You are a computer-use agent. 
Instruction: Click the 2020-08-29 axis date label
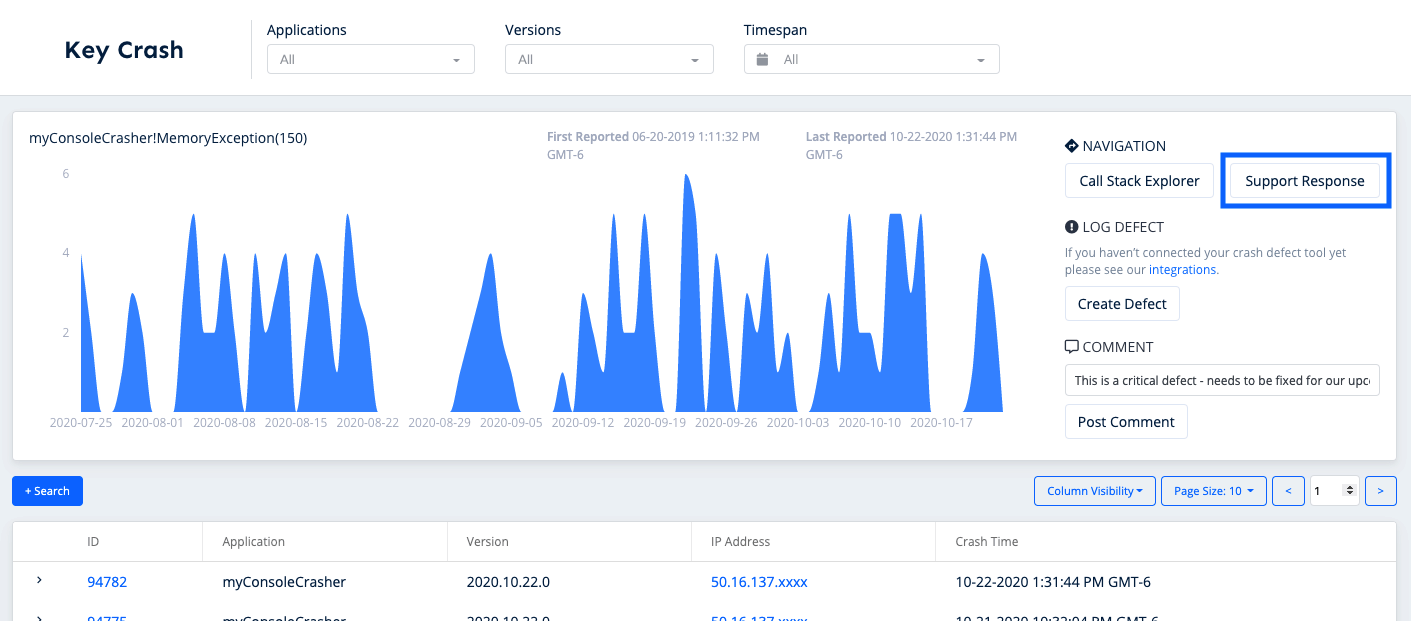coord(440,423)
